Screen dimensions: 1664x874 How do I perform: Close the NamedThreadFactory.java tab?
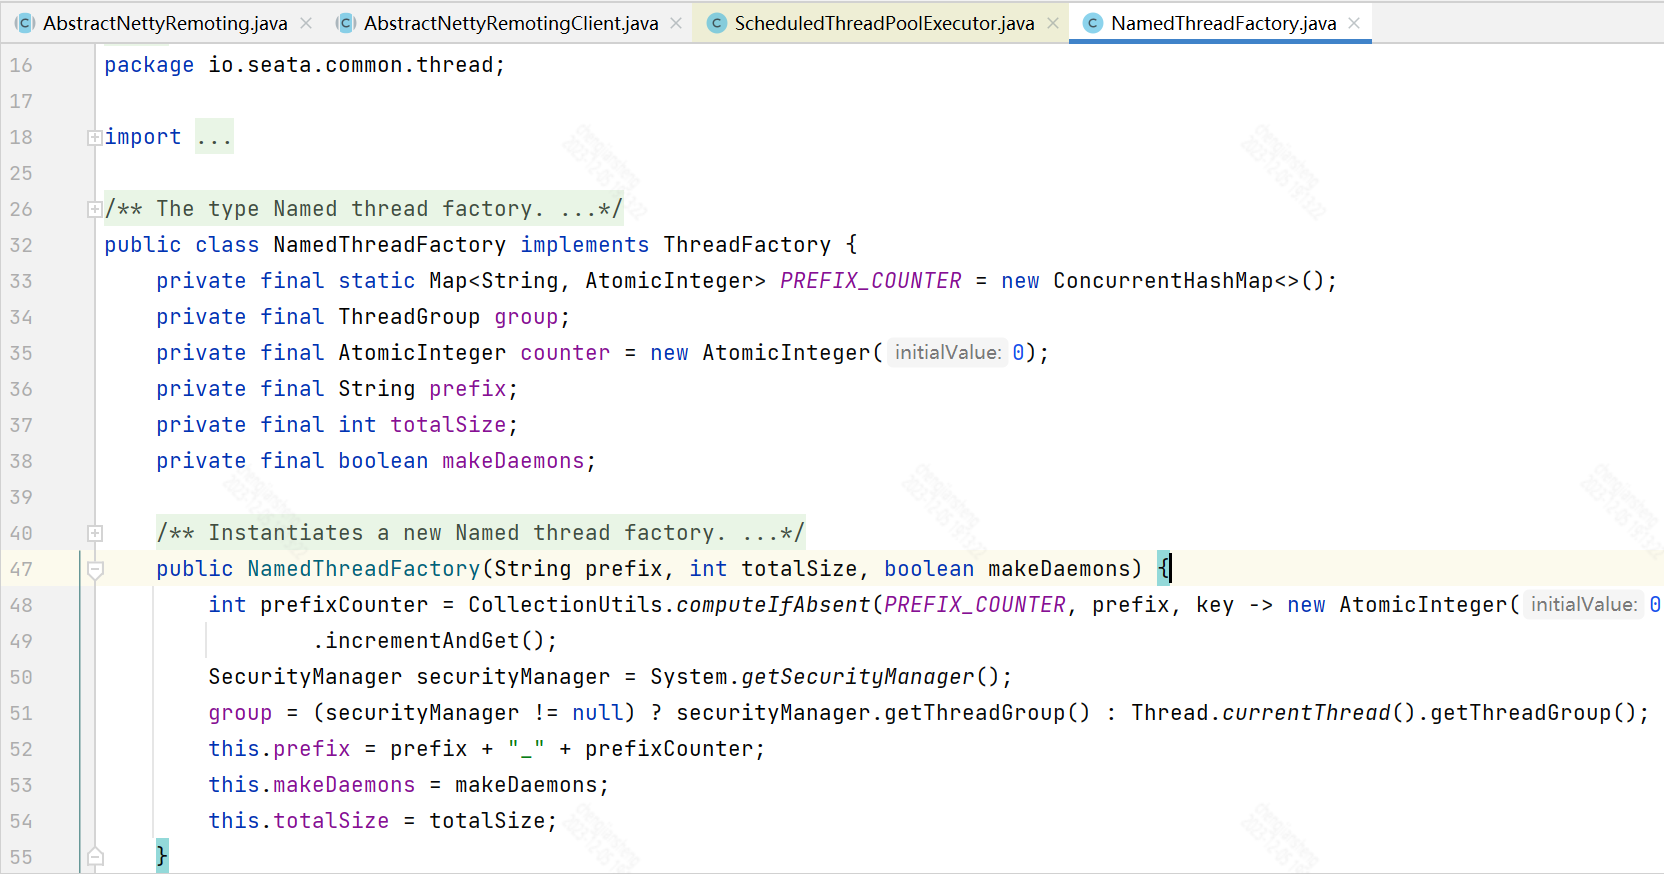click(1354, 23)
